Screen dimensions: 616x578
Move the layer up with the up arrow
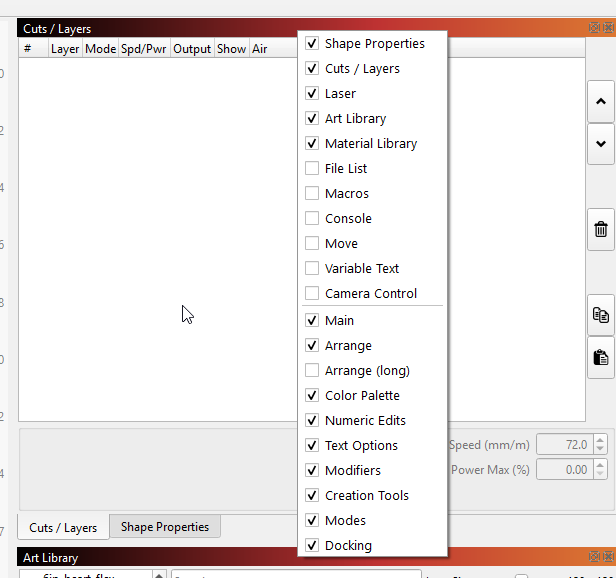pos(600,101)
